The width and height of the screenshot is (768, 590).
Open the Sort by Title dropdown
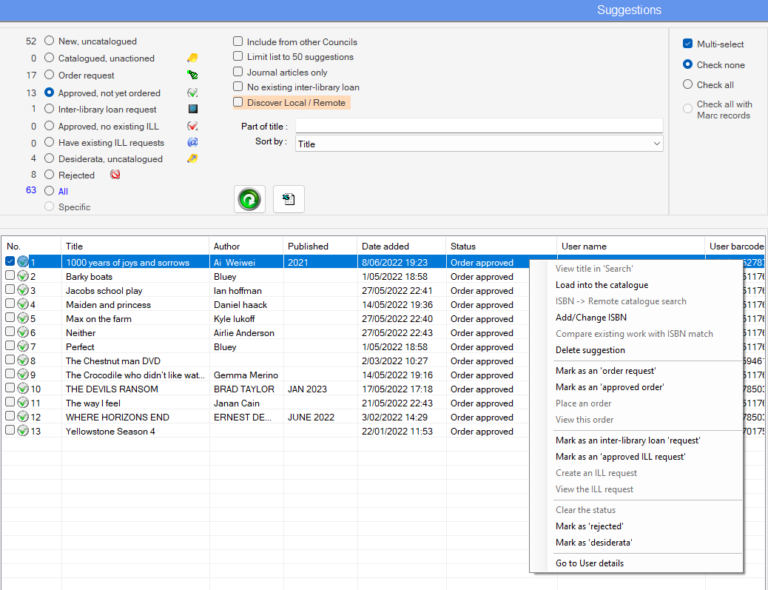point(479,144)
